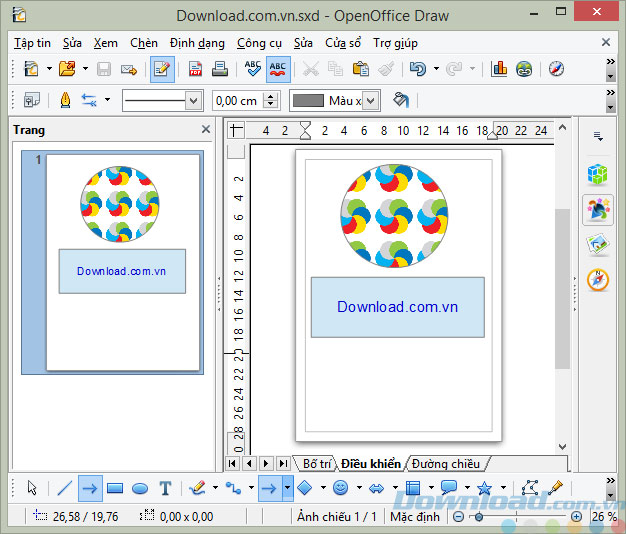This screenshot has width=626, height=534.
Task: Export directly as PDF icon
Action: click(x=195, y=69)
